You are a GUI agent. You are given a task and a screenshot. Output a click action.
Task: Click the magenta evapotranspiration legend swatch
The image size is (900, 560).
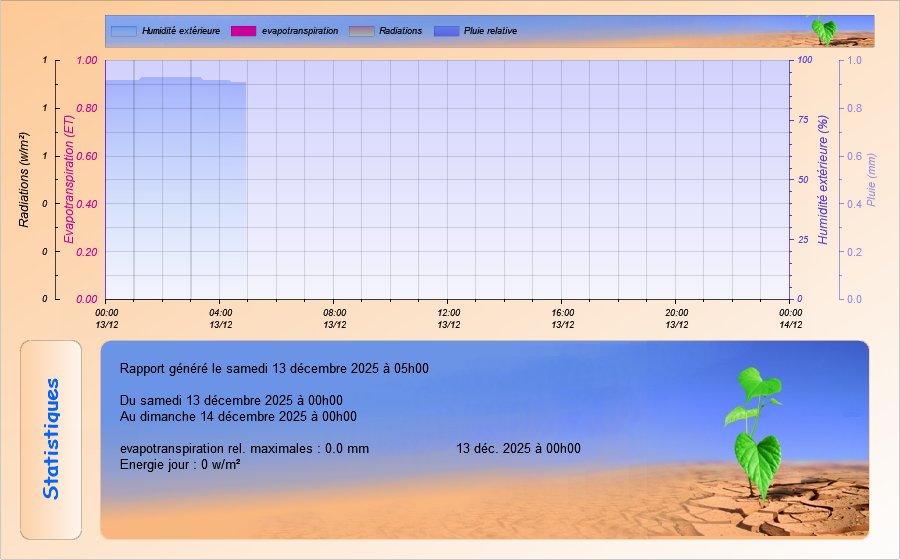(243, 31)
